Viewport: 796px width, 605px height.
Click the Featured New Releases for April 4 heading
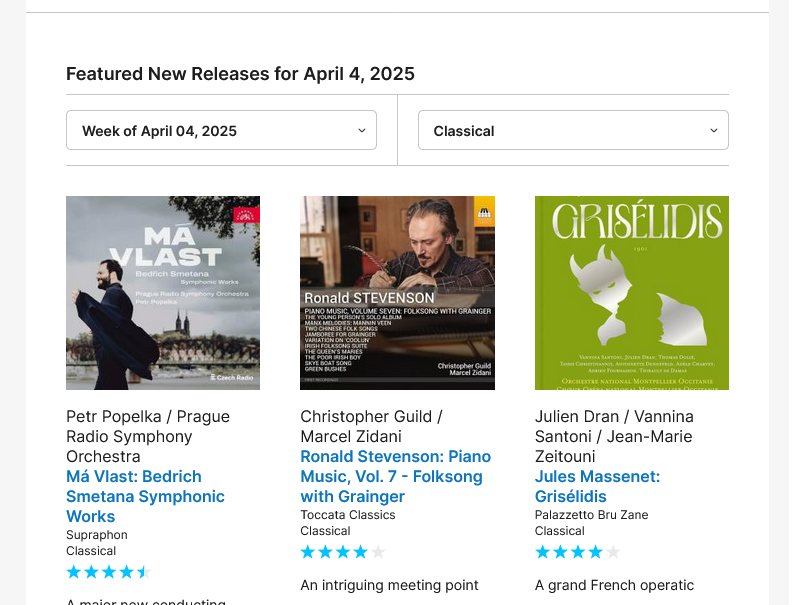click(240, 74)
